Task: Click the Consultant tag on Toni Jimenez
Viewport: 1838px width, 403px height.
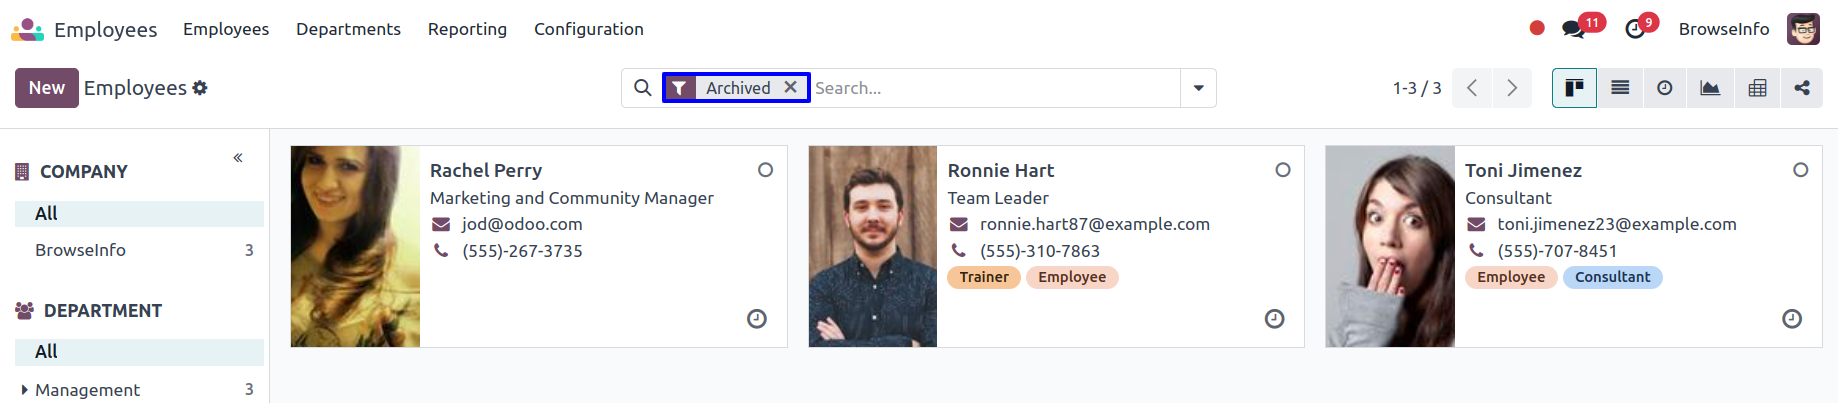Action: [x=1612, y=277]
